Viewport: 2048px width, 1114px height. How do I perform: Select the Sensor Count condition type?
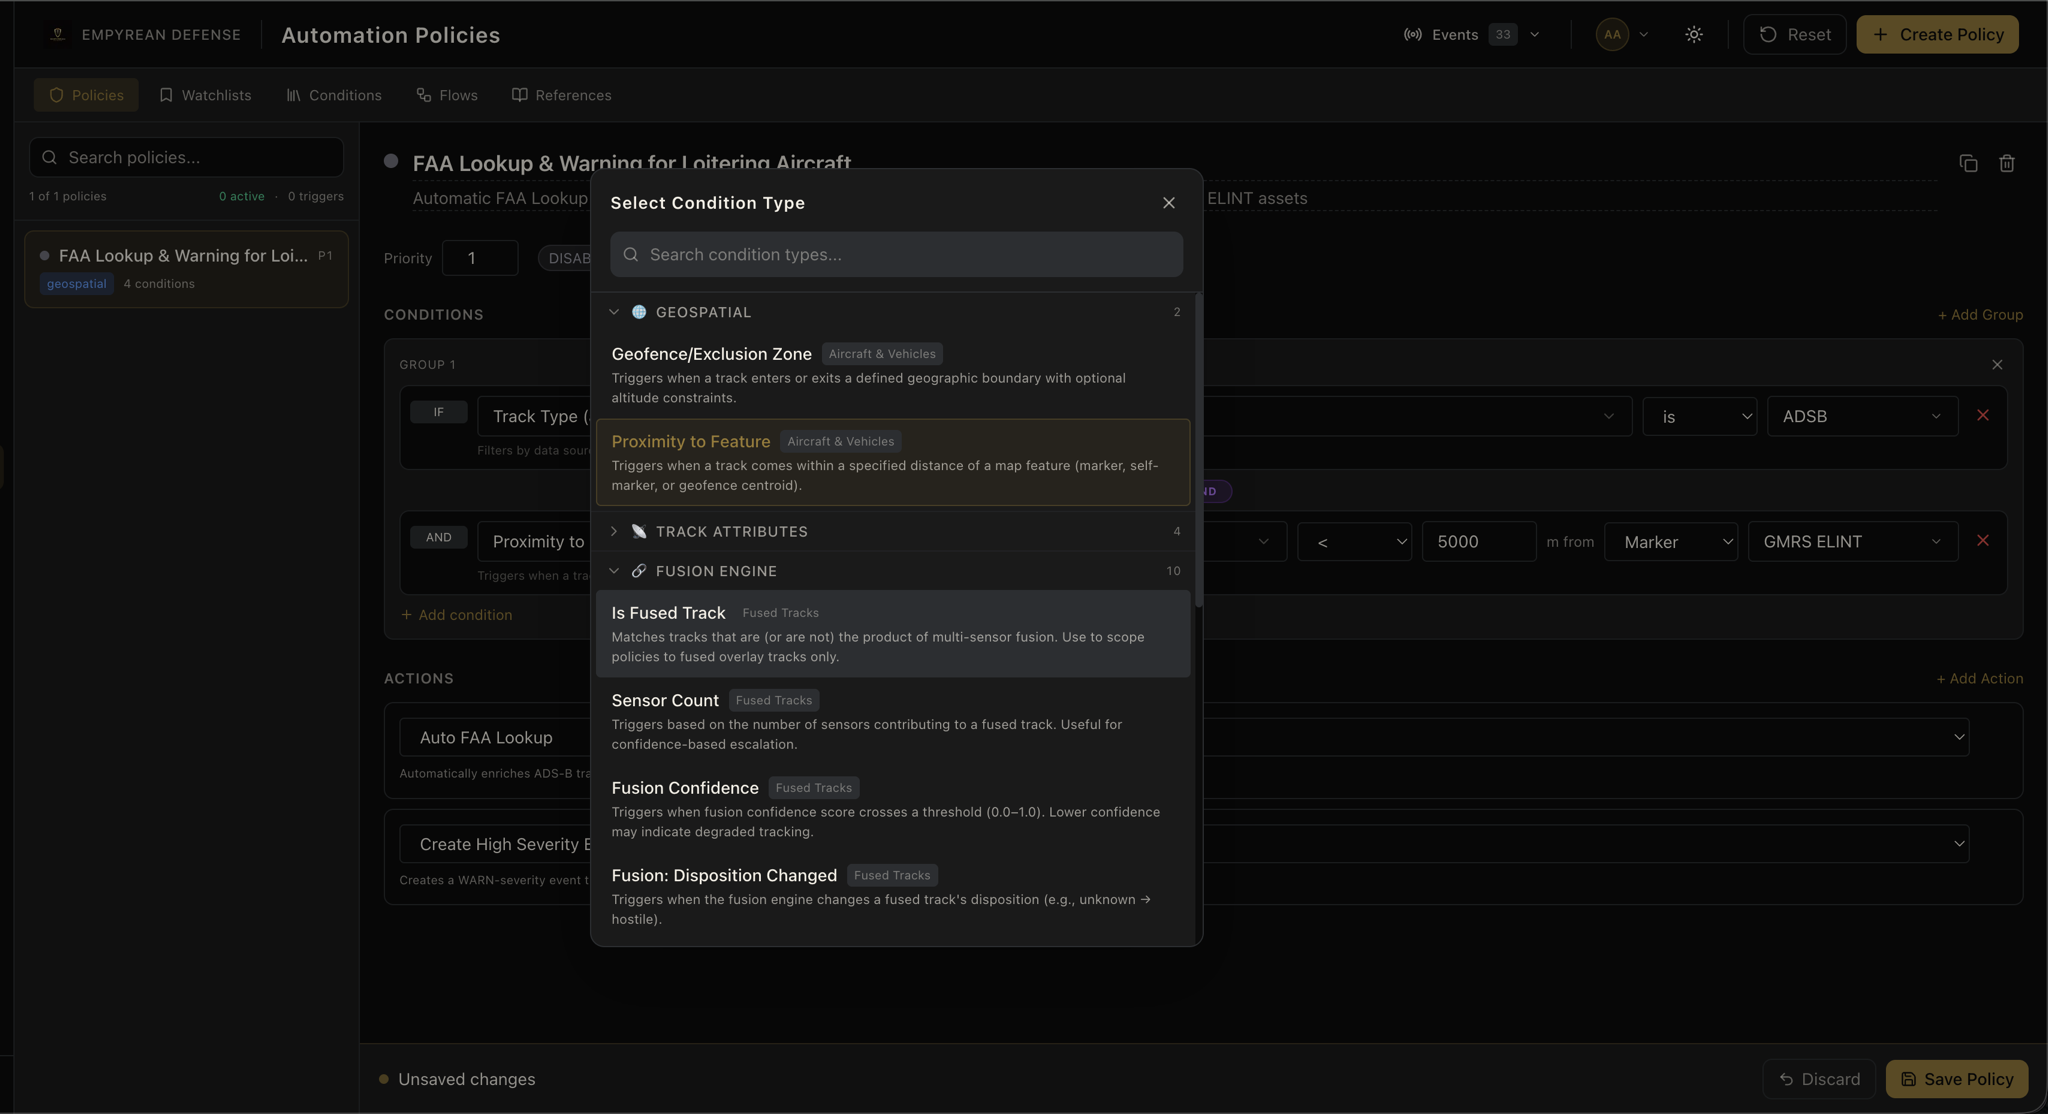pyautogui.click(x=893, y=721)
